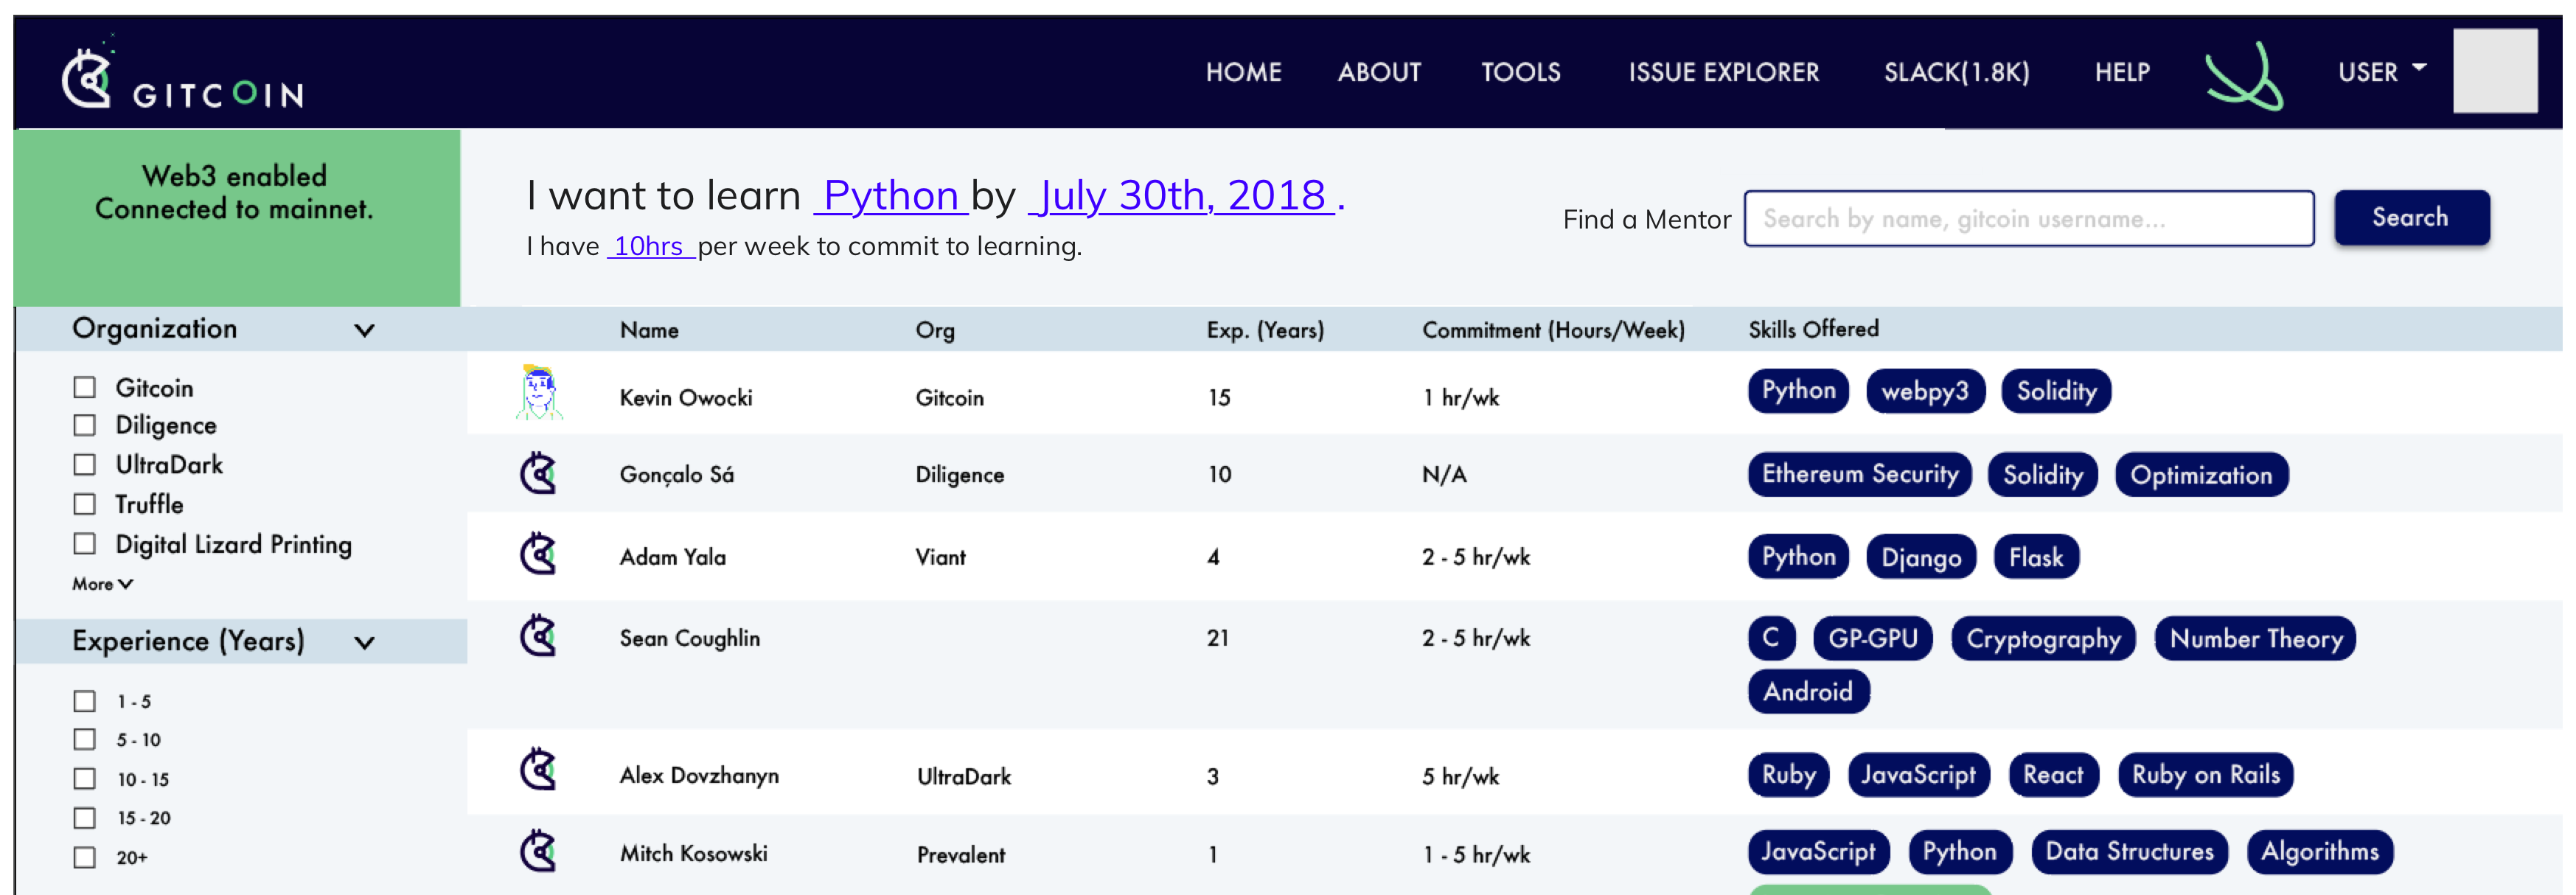Enable the Truffle organization checkbox
The height and width of the screenshot is (895, 2576).
[83, 504]
